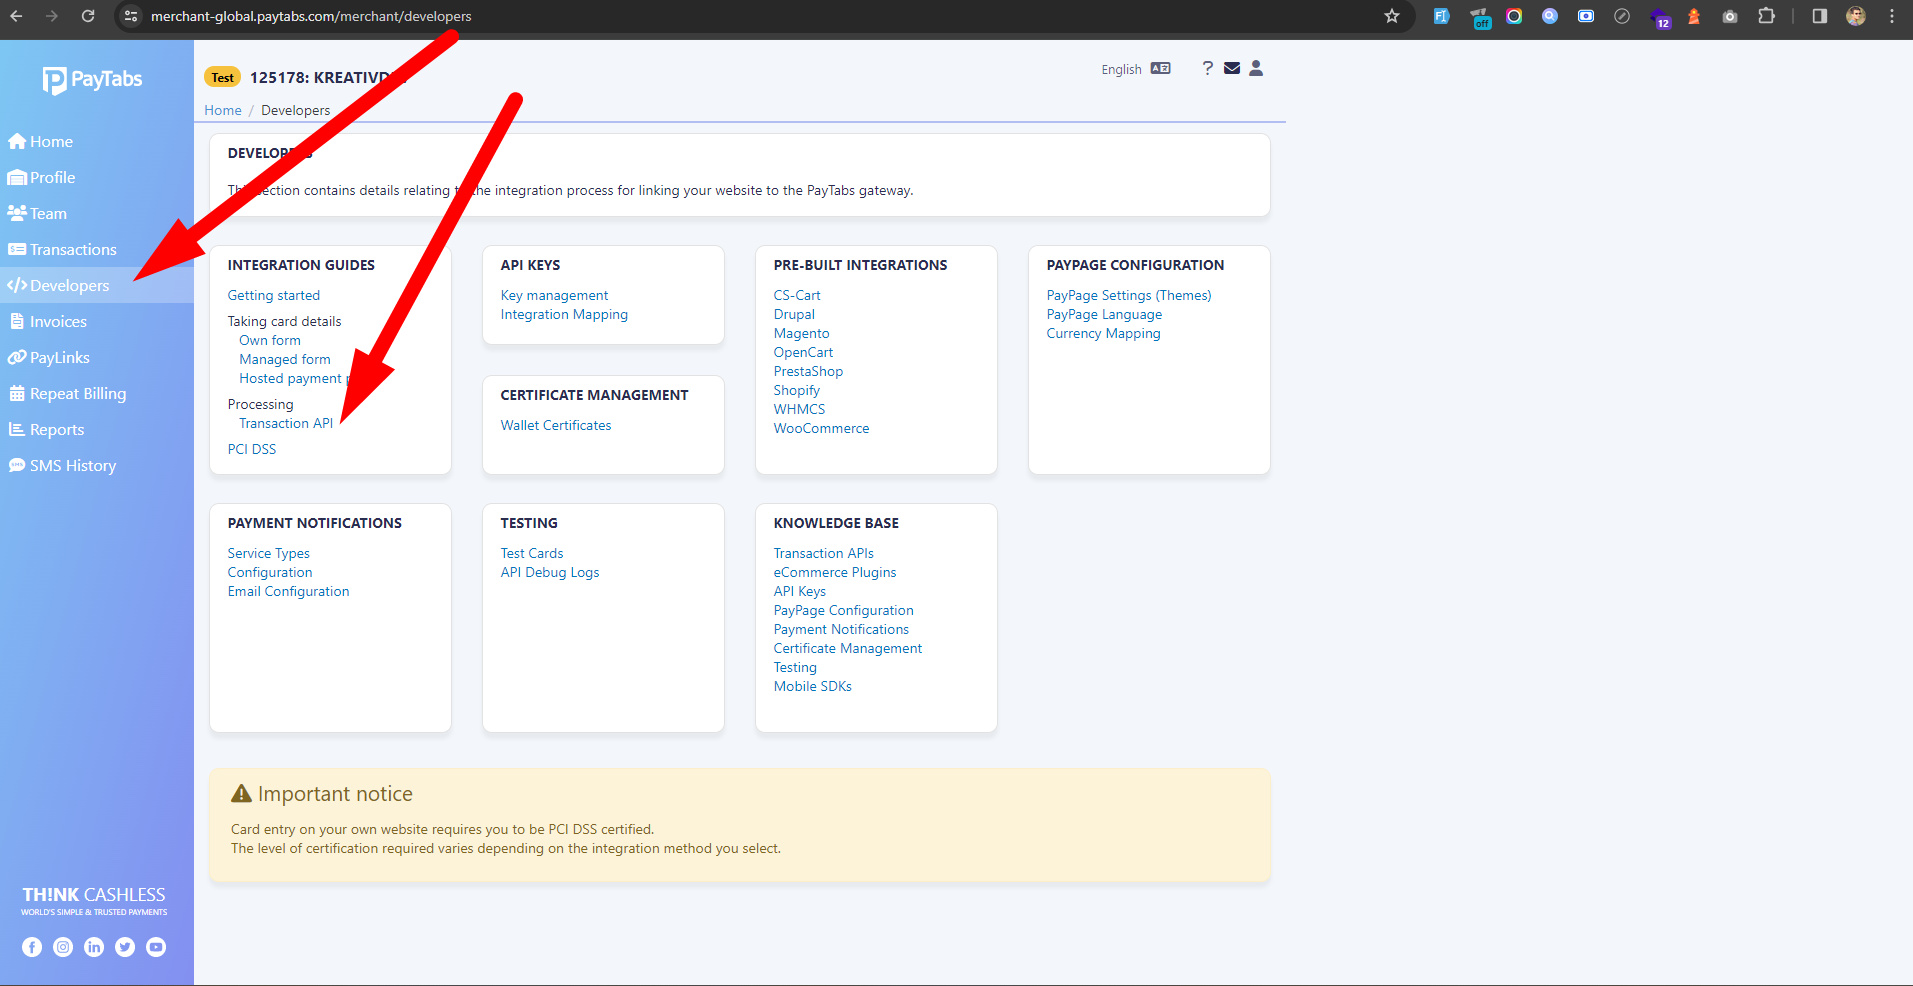Open PrestaShop integration
Viewport: 1913px width, 986px height.
tap(808, 371)
